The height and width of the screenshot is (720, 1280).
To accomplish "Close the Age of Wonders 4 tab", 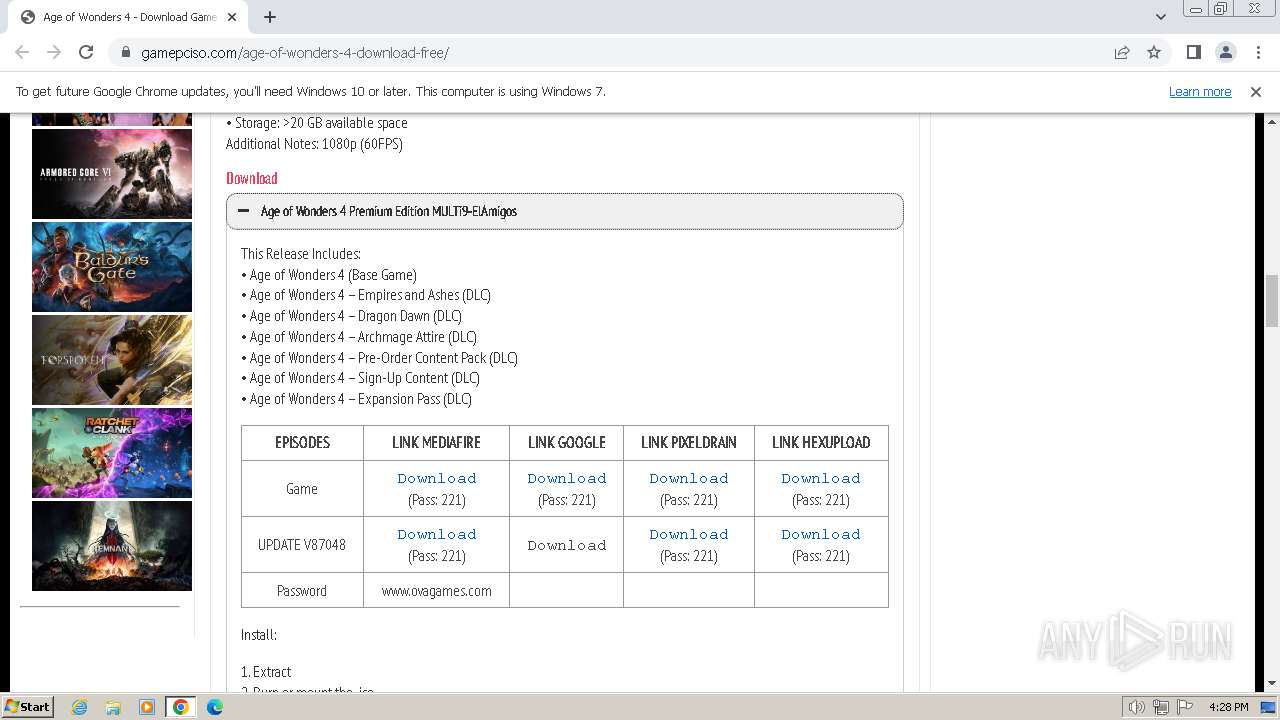I will pyautogui.click(x=232, y=17).
